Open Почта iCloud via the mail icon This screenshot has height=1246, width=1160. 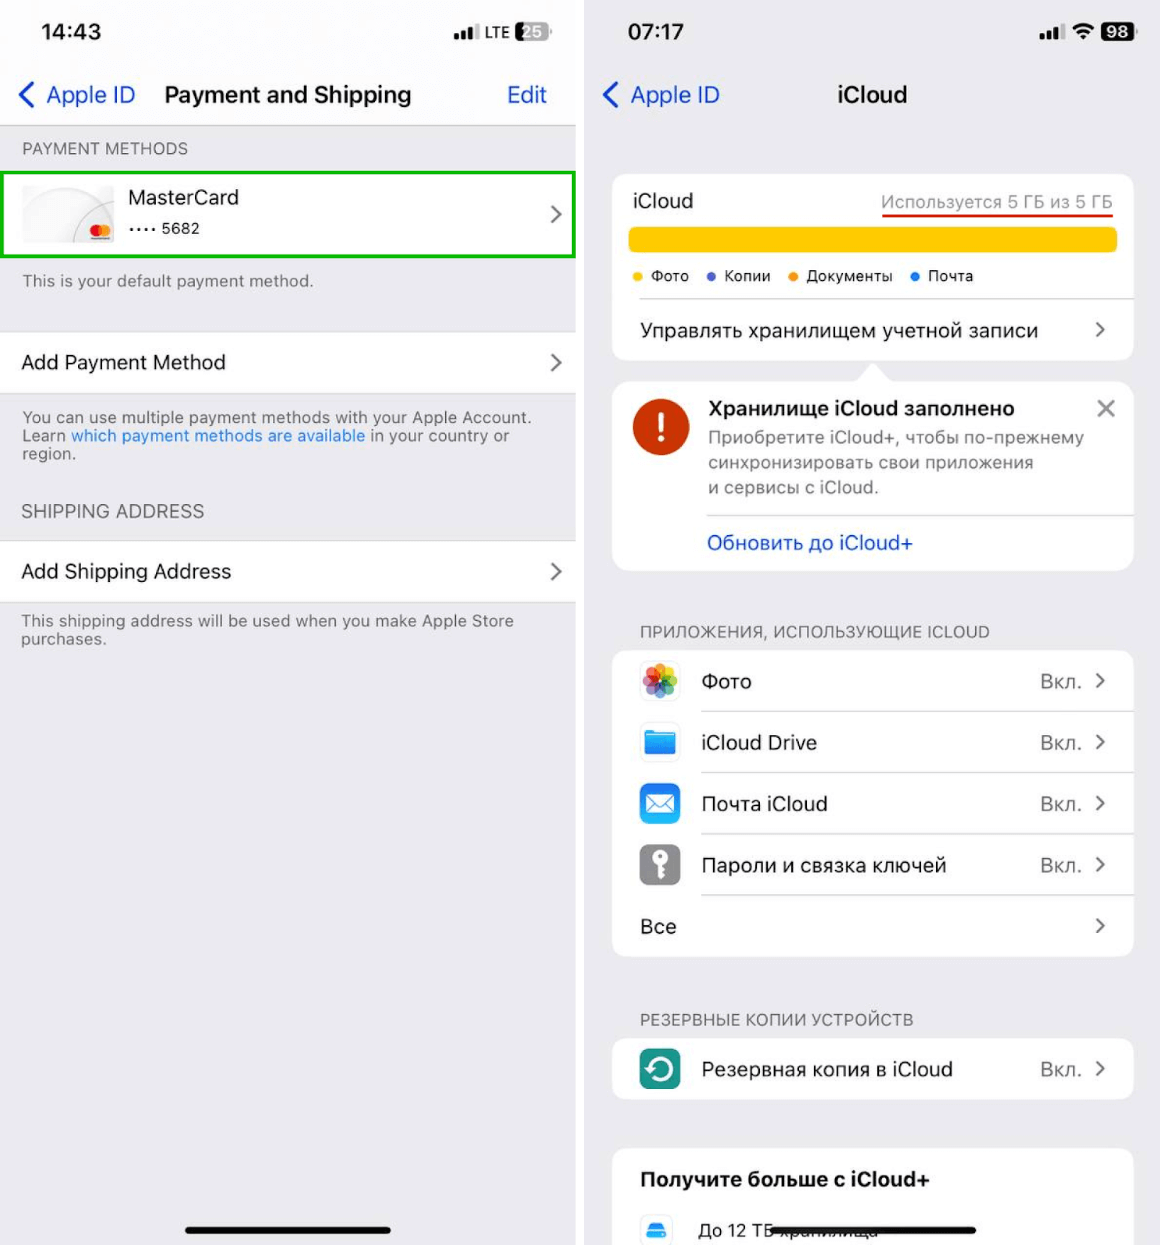click(x=659, y=804)
